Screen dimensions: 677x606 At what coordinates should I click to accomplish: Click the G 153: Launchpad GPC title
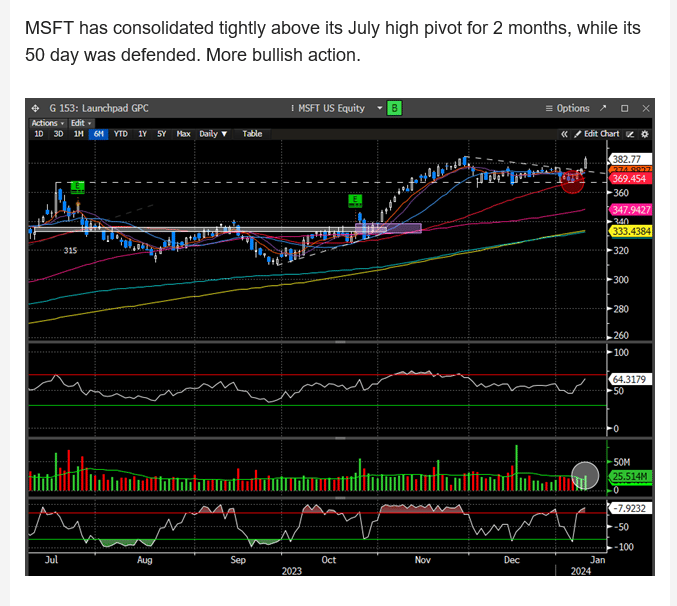tap(99, 108)
